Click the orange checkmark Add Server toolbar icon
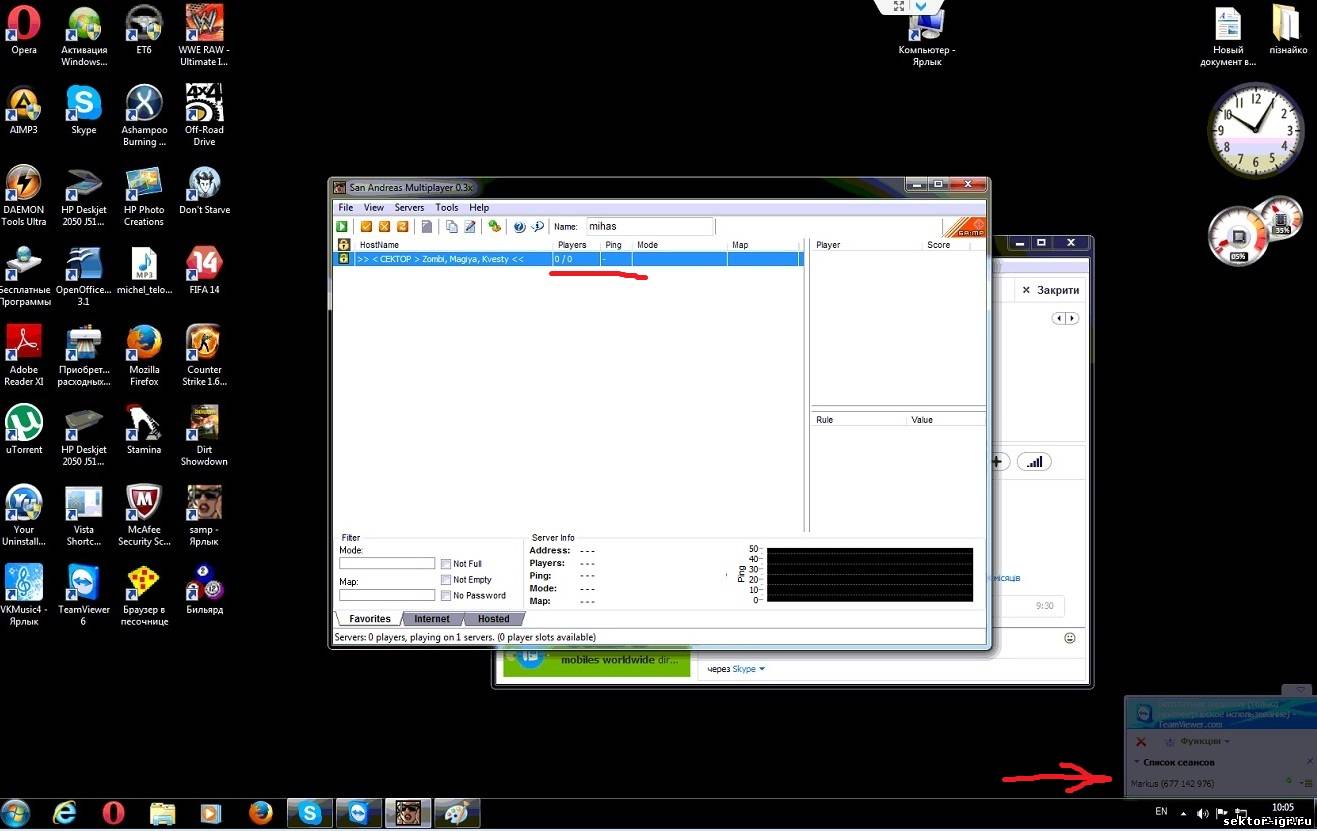The height and width of the screenshot is (831, 1317). click(x=366, y=227)
